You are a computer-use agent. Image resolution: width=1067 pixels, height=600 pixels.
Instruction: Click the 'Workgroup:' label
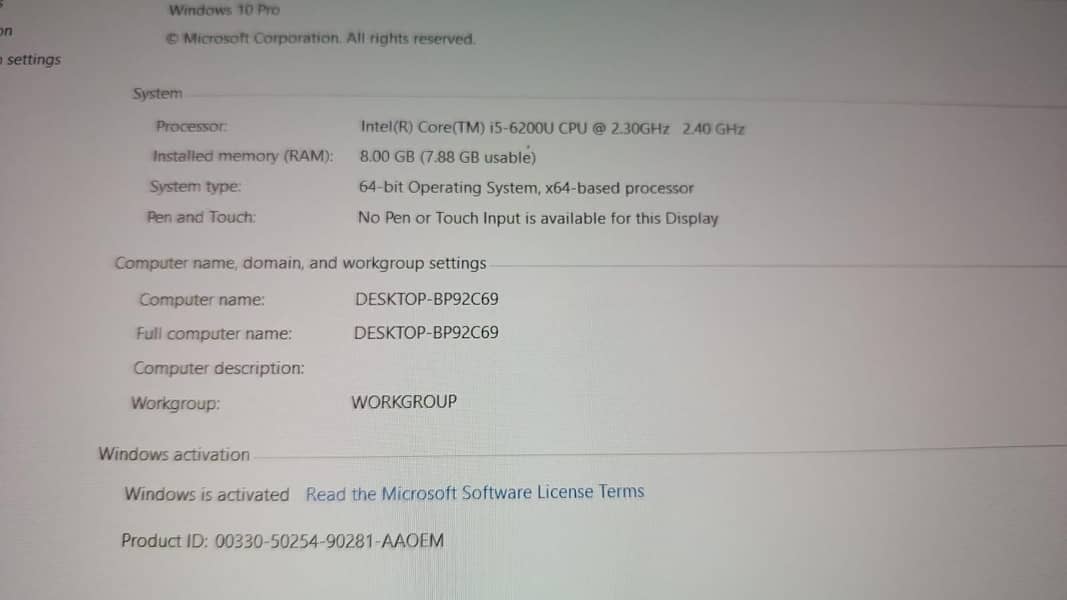pos(176,403)
